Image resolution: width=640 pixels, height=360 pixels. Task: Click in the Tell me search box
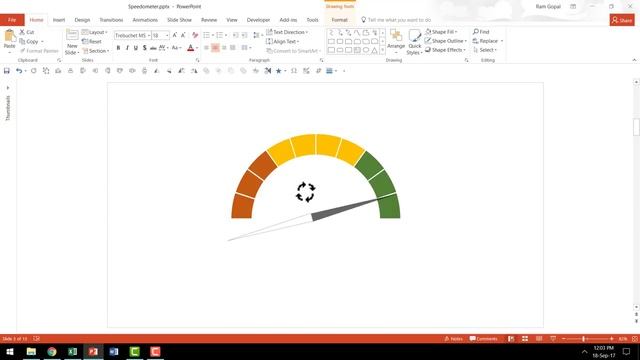[399, 20]
